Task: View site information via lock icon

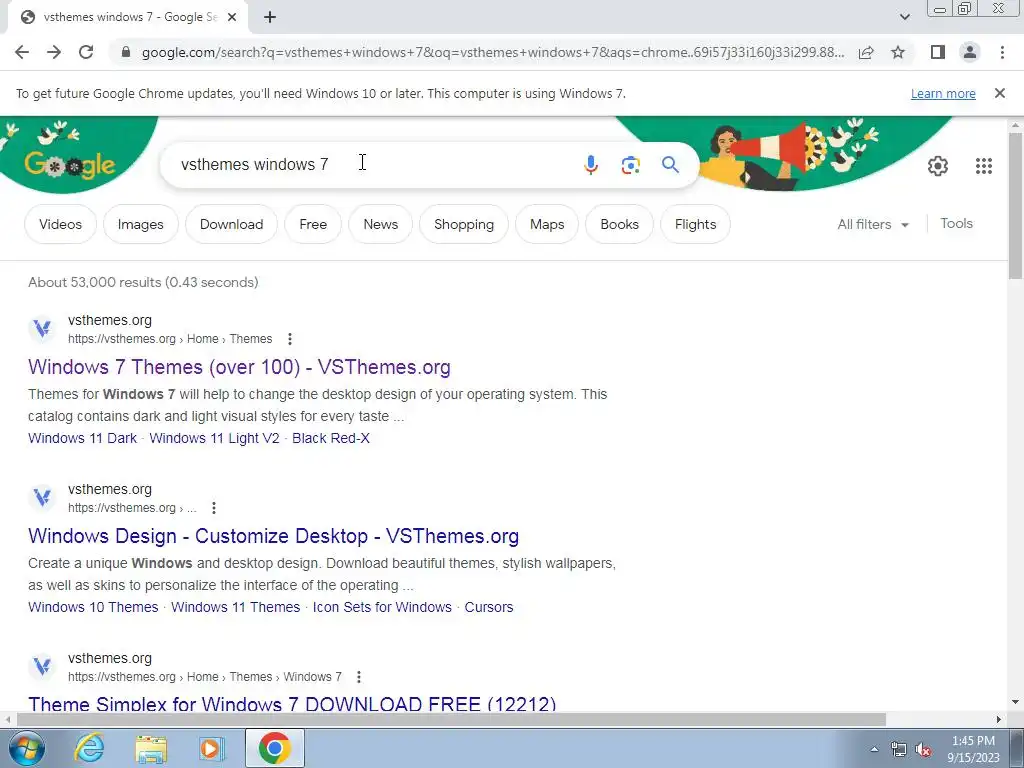Action: pos(126,52)
